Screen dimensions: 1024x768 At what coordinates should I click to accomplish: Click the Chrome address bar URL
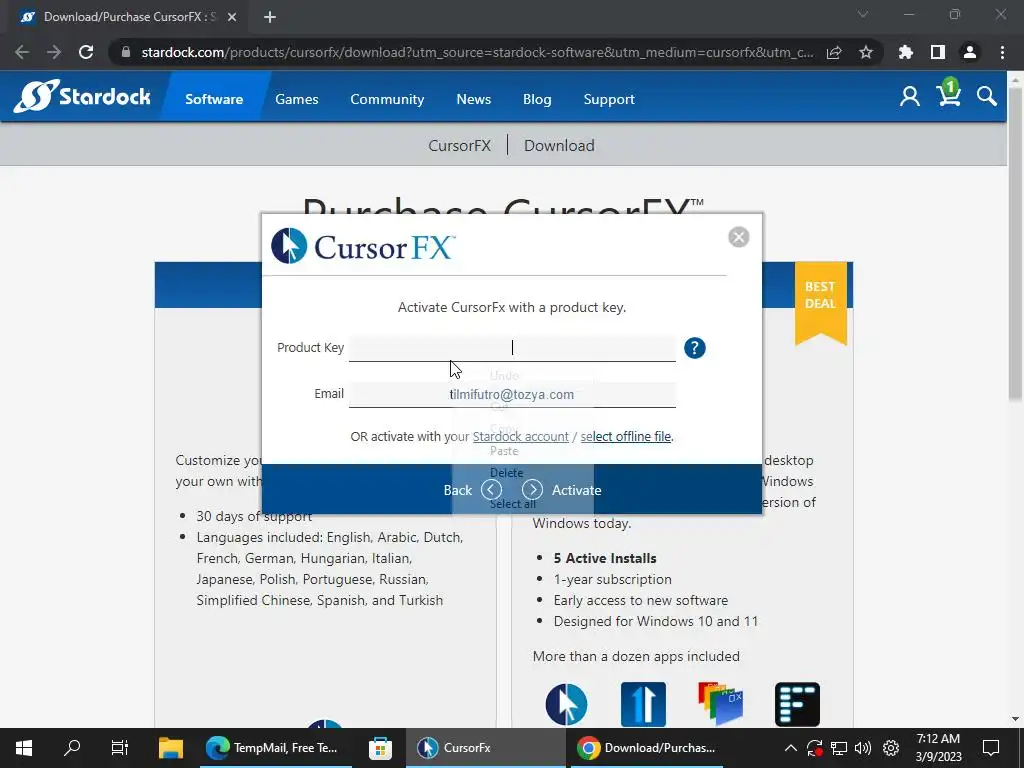pyautogui.click(x=477, y=52)
